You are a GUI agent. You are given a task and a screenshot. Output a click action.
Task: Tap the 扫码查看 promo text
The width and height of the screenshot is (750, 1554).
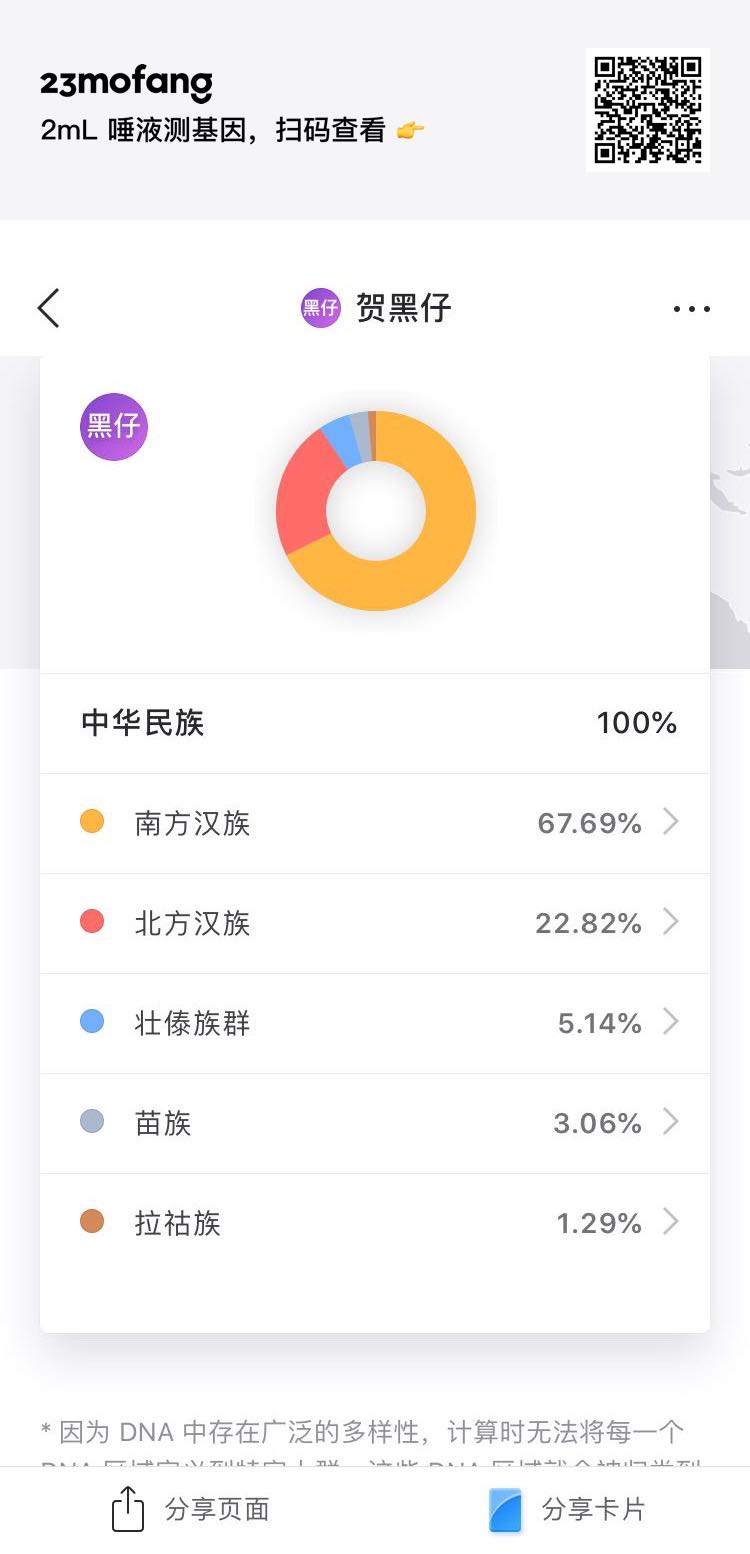331,131
